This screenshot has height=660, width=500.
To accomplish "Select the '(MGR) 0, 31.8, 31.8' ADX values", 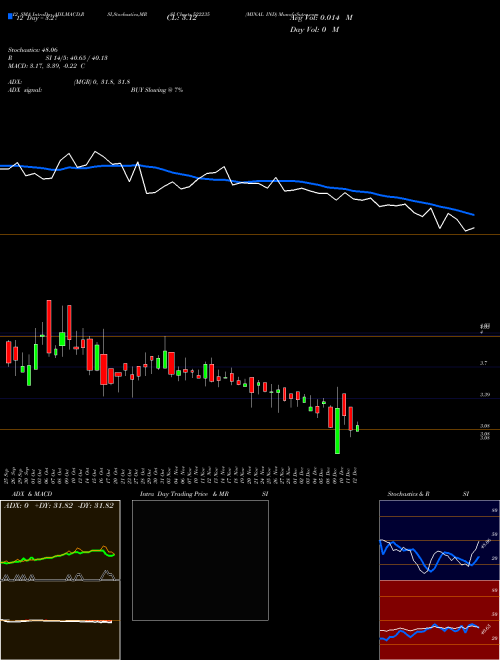I will click(x=101, y=82).
